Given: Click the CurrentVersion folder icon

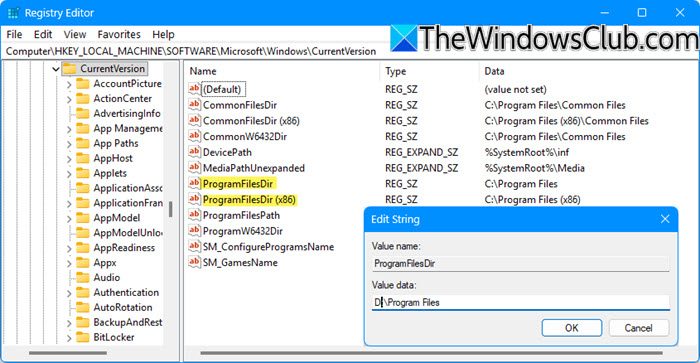Looking at the screenshot, I should (x=69, y=69).
